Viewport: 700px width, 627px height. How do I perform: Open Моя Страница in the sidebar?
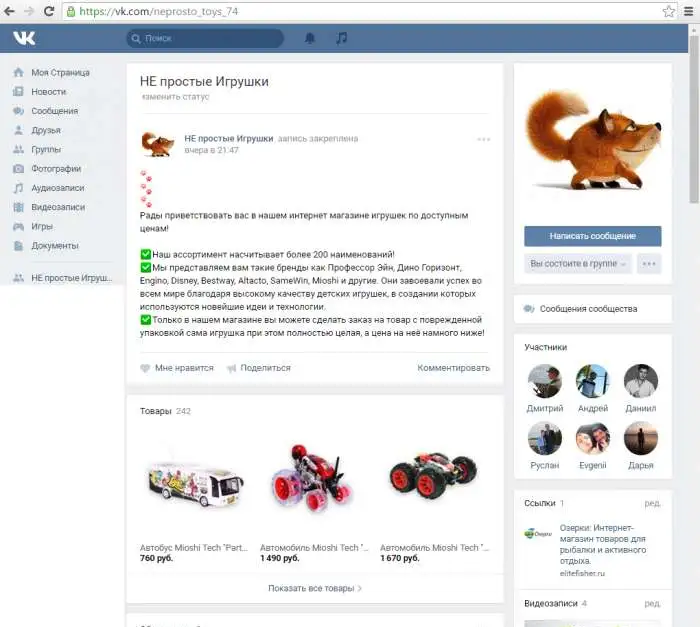click(x=60, y=72)
